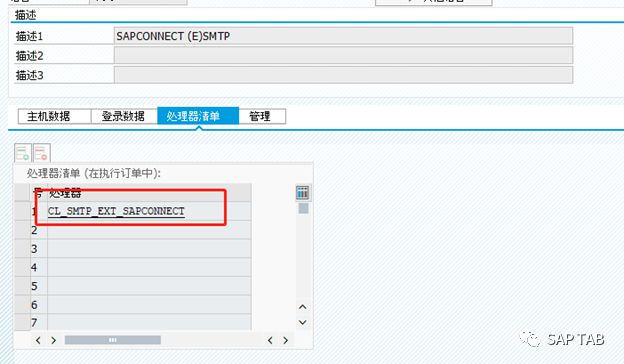Click the vertical scrollbar thumb of handler table
The image size is (624, 364).
tap(303, 208)
